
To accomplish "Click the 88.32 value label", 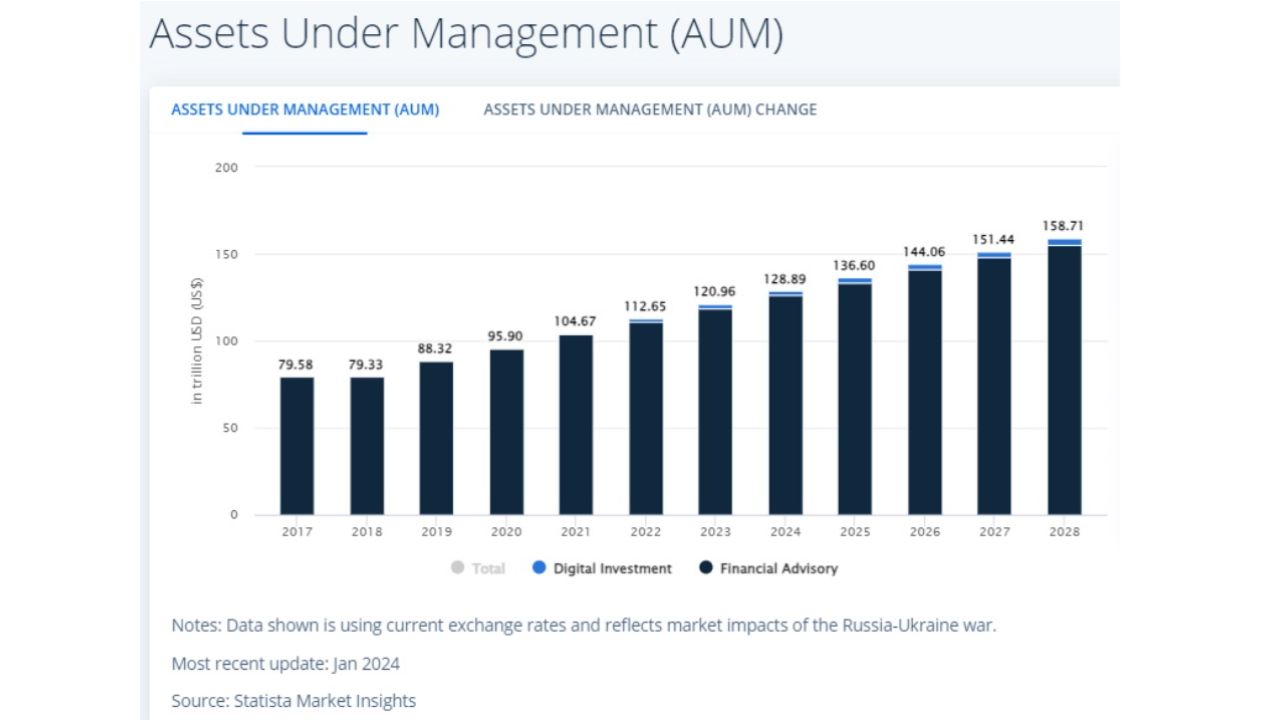I will [x=436, y=349].
